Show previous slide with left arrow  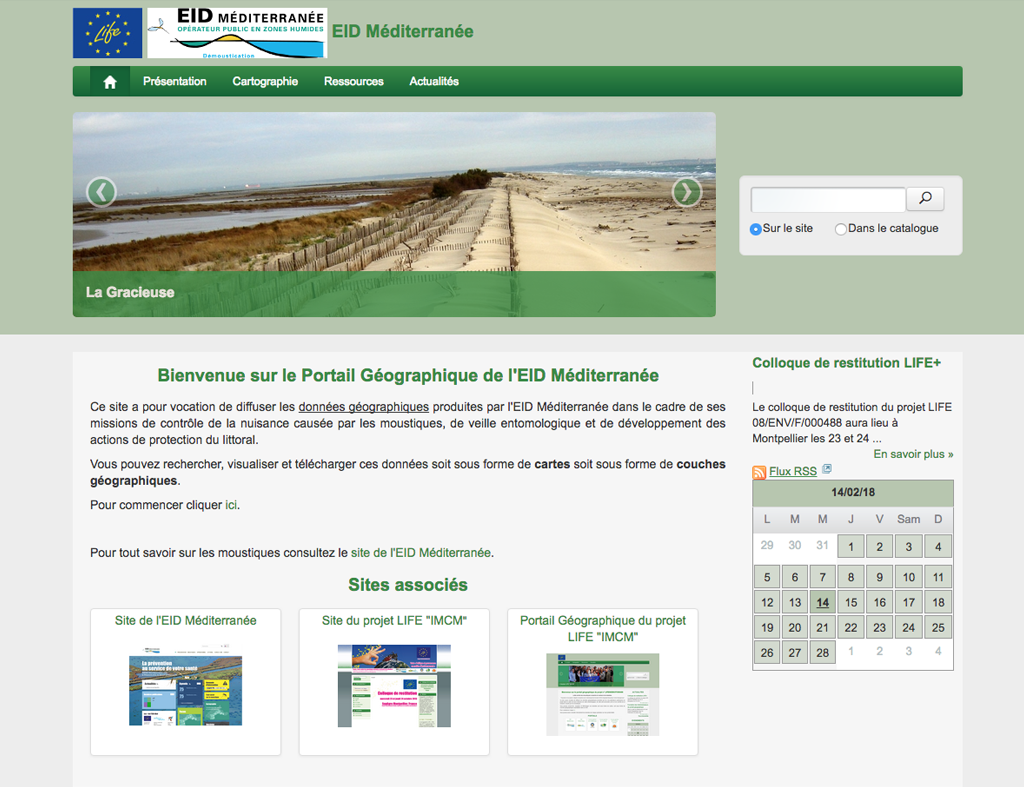coord(101,191)
